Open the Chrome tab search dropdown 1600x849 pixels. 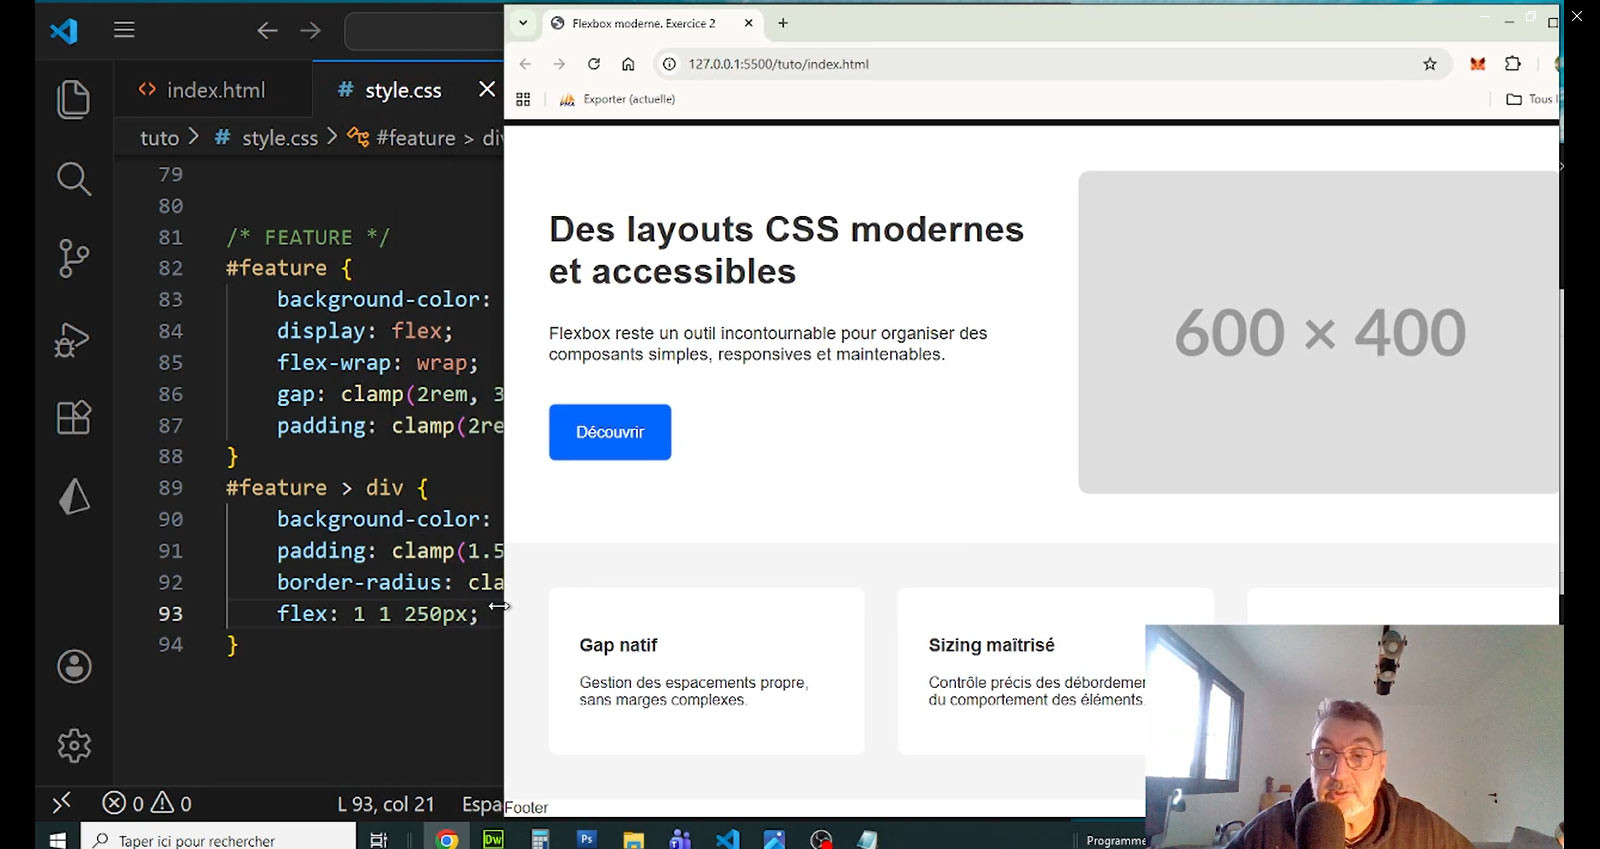click(x=523, y=23)
